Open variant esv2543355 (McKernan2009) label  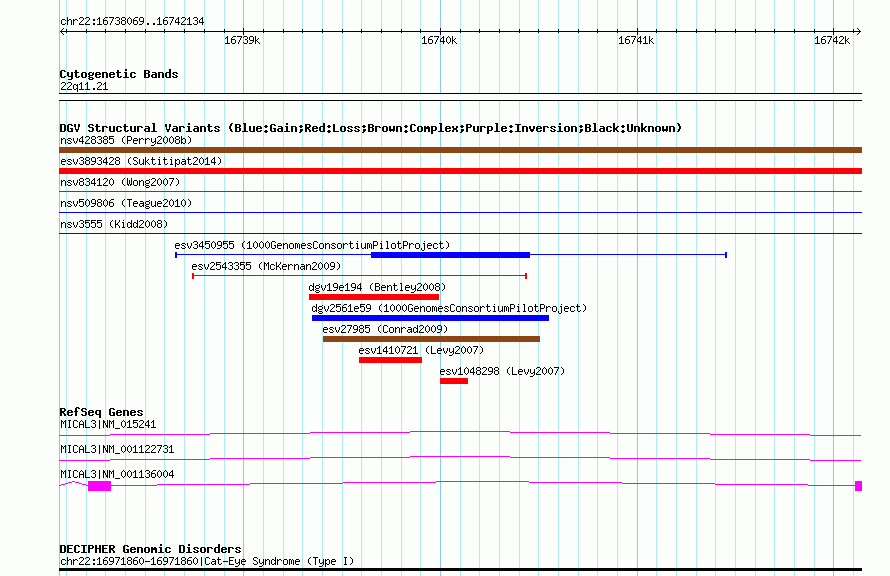tap(266, 266)
